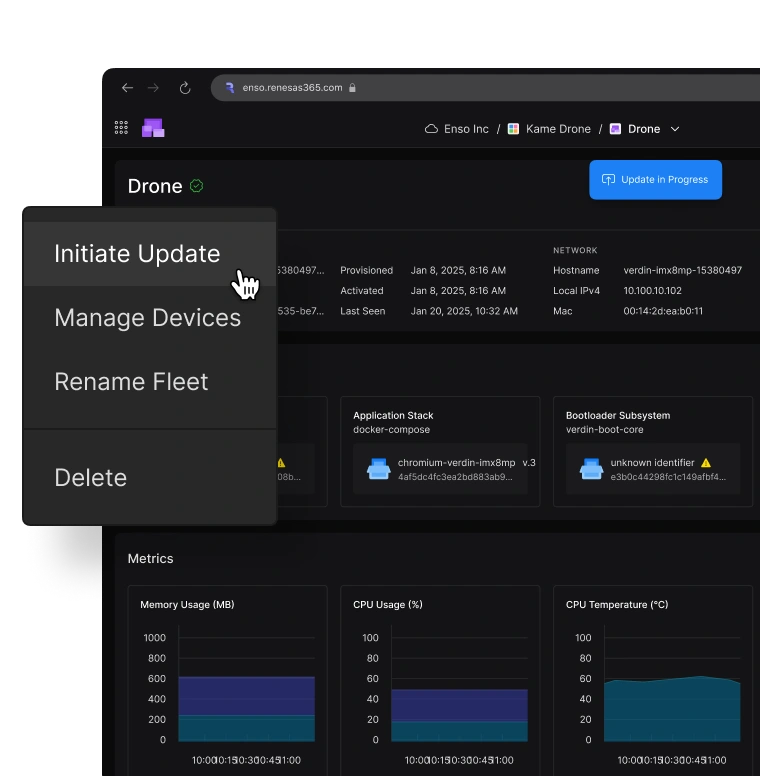Select Rename Fleet menu option
Image resolution: width=760 pixels, height=776 pixels.
[131, 382]
